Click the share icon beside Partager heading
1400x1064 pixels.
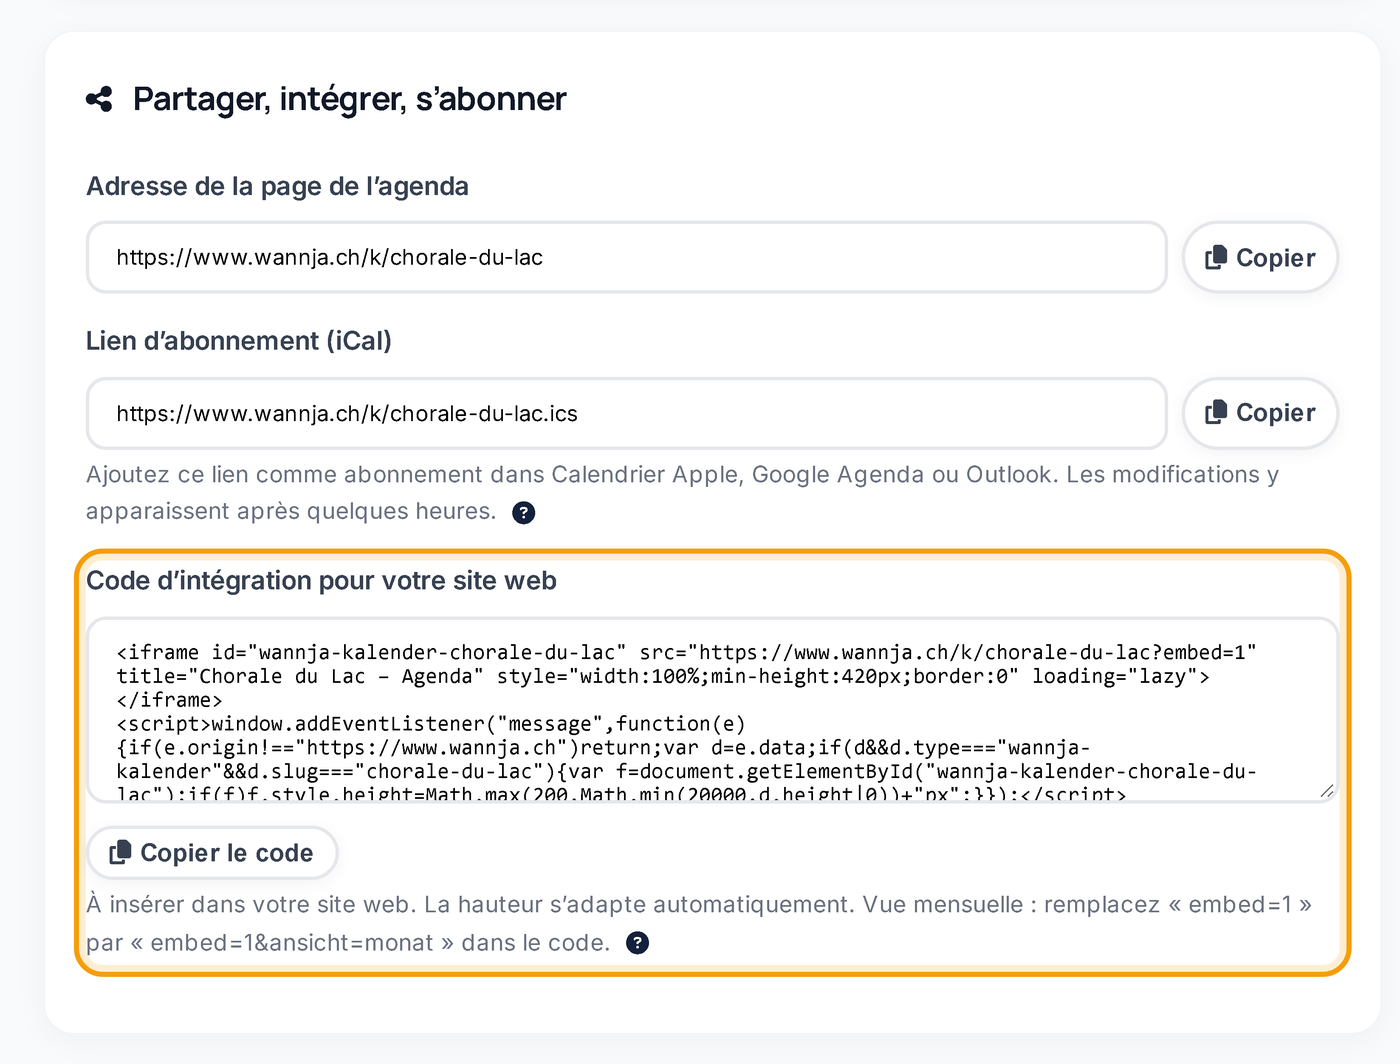coord(99,99)
